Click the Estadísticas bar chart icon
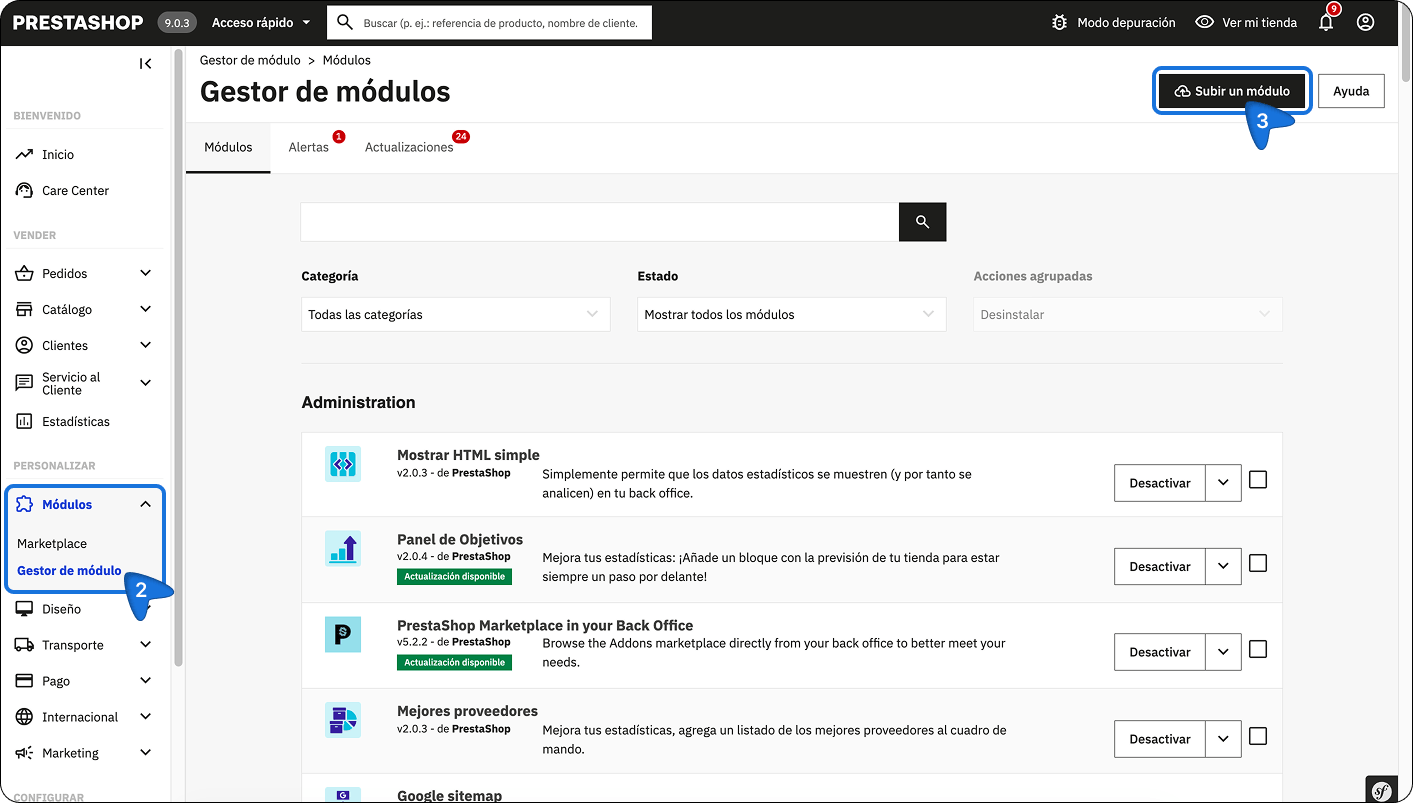The height and width of the screenshot is (803, 1413). [25, 421]
